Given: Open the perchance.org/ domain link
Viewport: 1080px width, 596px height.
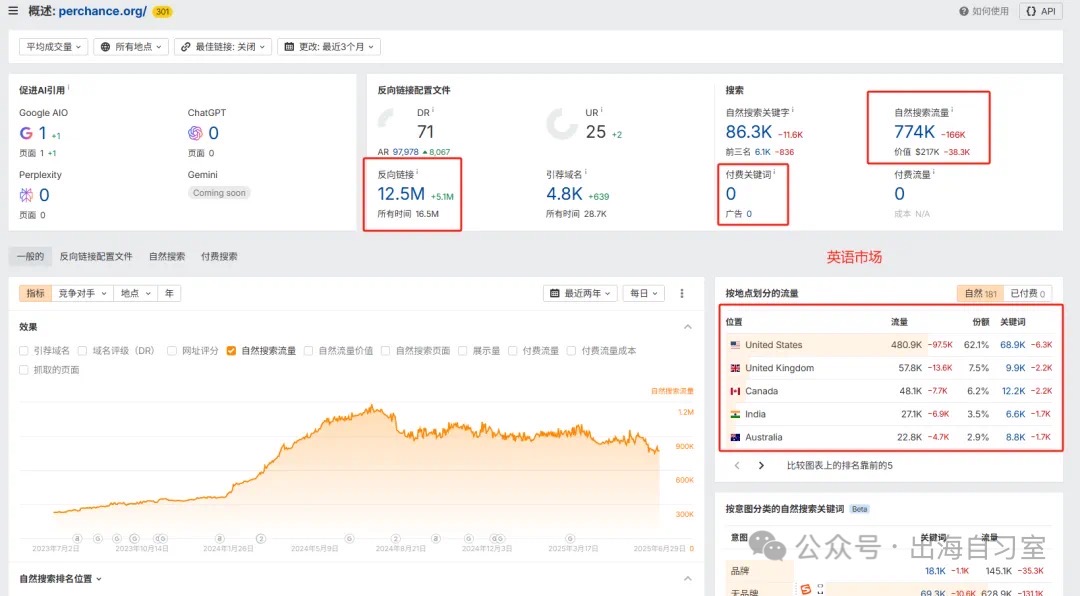Looking at the screenshot, I should 101,12.
